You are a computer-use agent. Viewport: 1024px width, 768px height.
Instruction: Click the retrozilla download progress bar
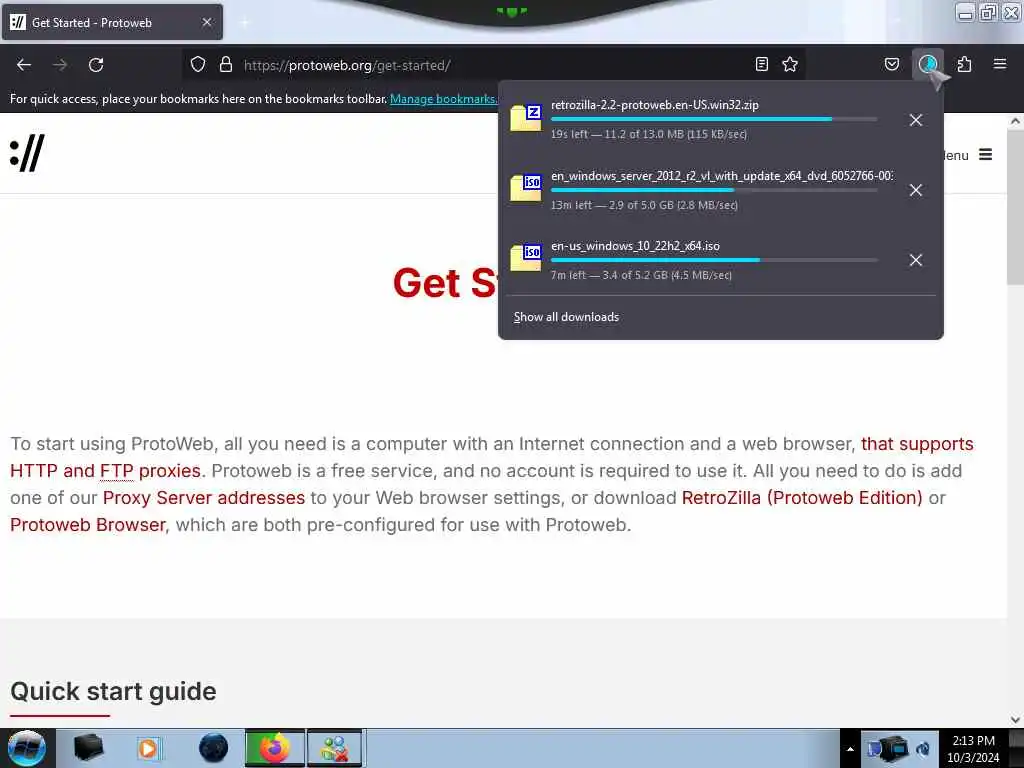click(714, 120)
